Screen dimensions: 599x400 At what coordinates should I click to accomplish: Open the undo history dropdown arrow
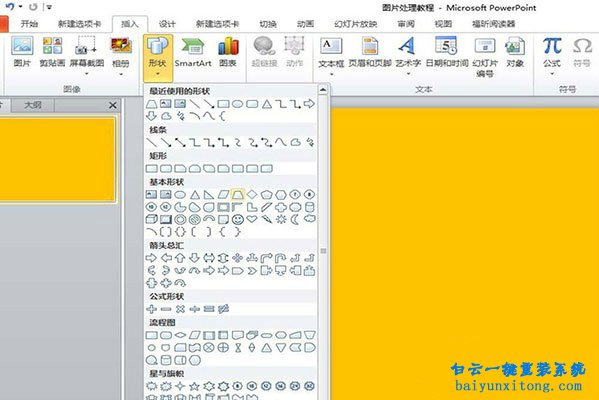tap(20, 7)
